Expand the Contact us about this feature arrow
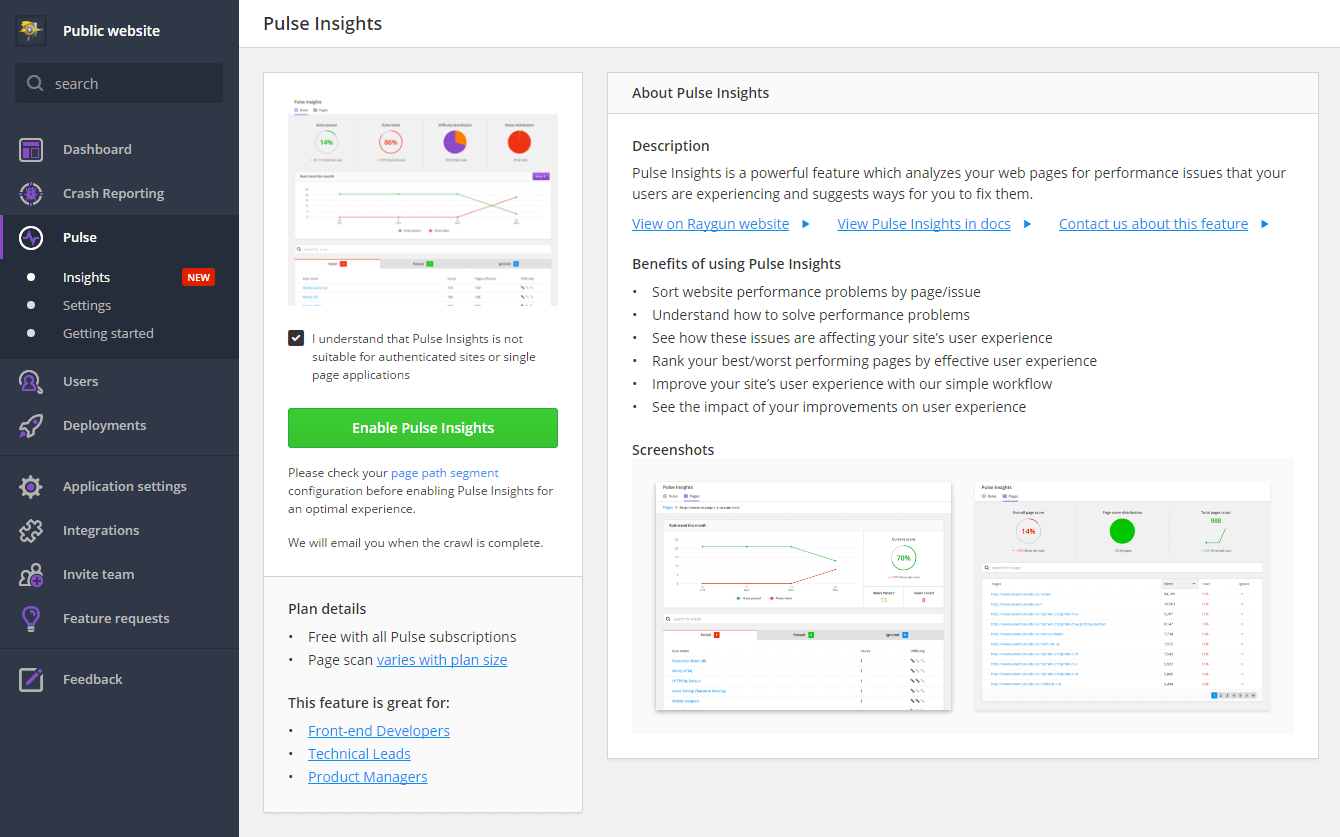This screenshot has height=837, width=1340. pos(1265,223)
